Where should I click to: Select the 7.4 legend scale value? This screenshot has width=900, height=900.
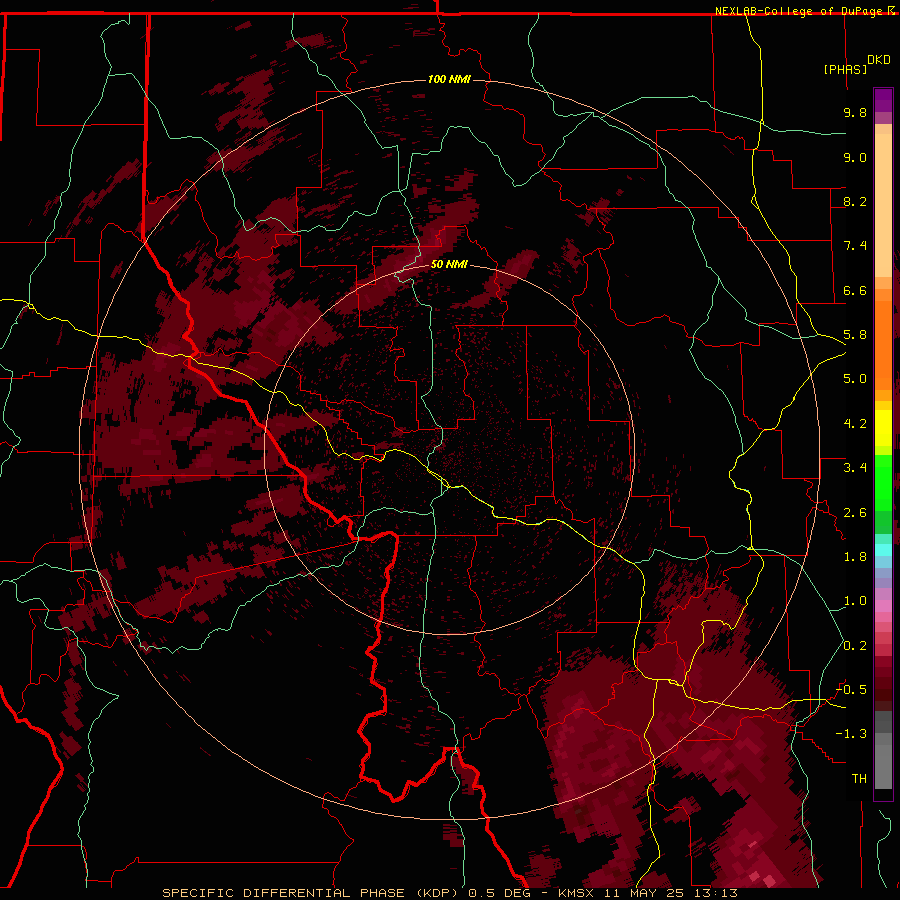(855, 246)
